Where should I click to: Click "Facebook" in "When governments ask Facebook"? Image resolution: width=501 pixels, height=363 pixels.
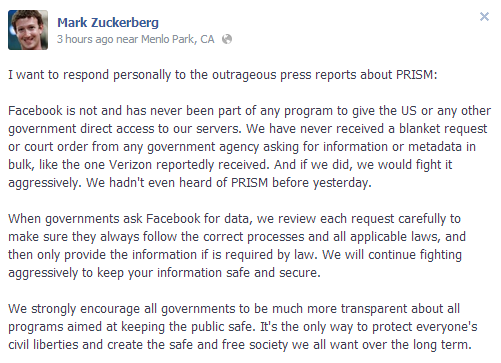pos(173,218)
